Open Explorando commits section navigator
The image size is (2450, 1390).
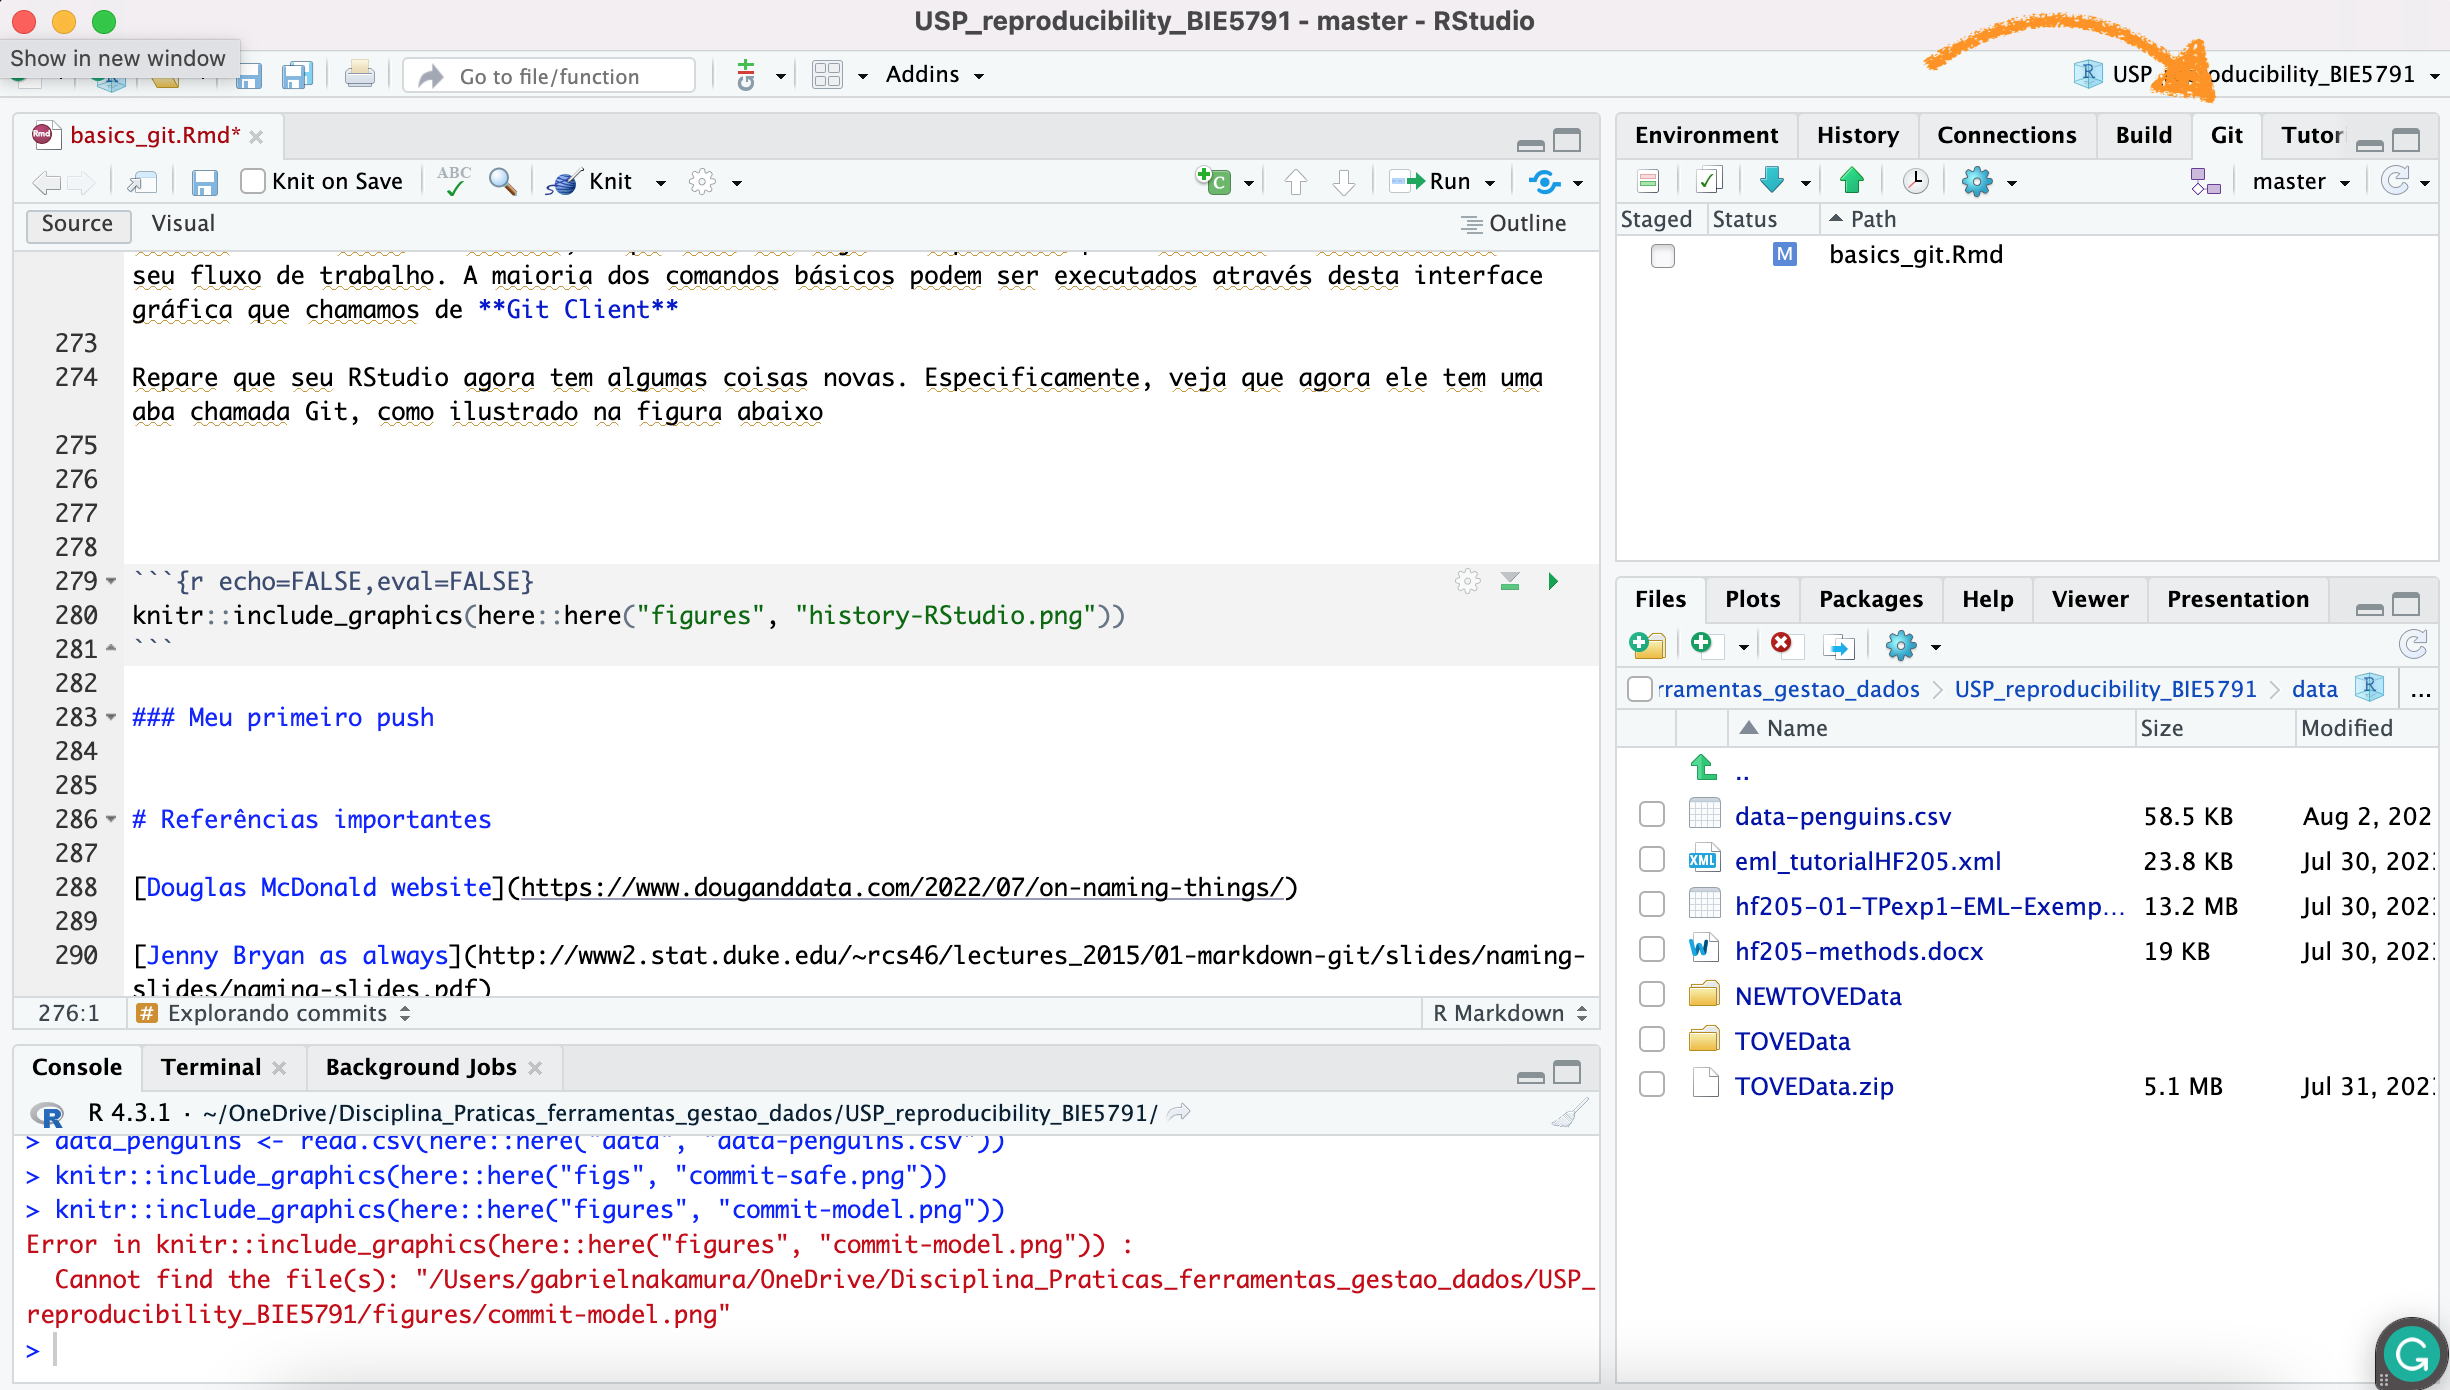pyautogui.click(x=274, y=1013)
